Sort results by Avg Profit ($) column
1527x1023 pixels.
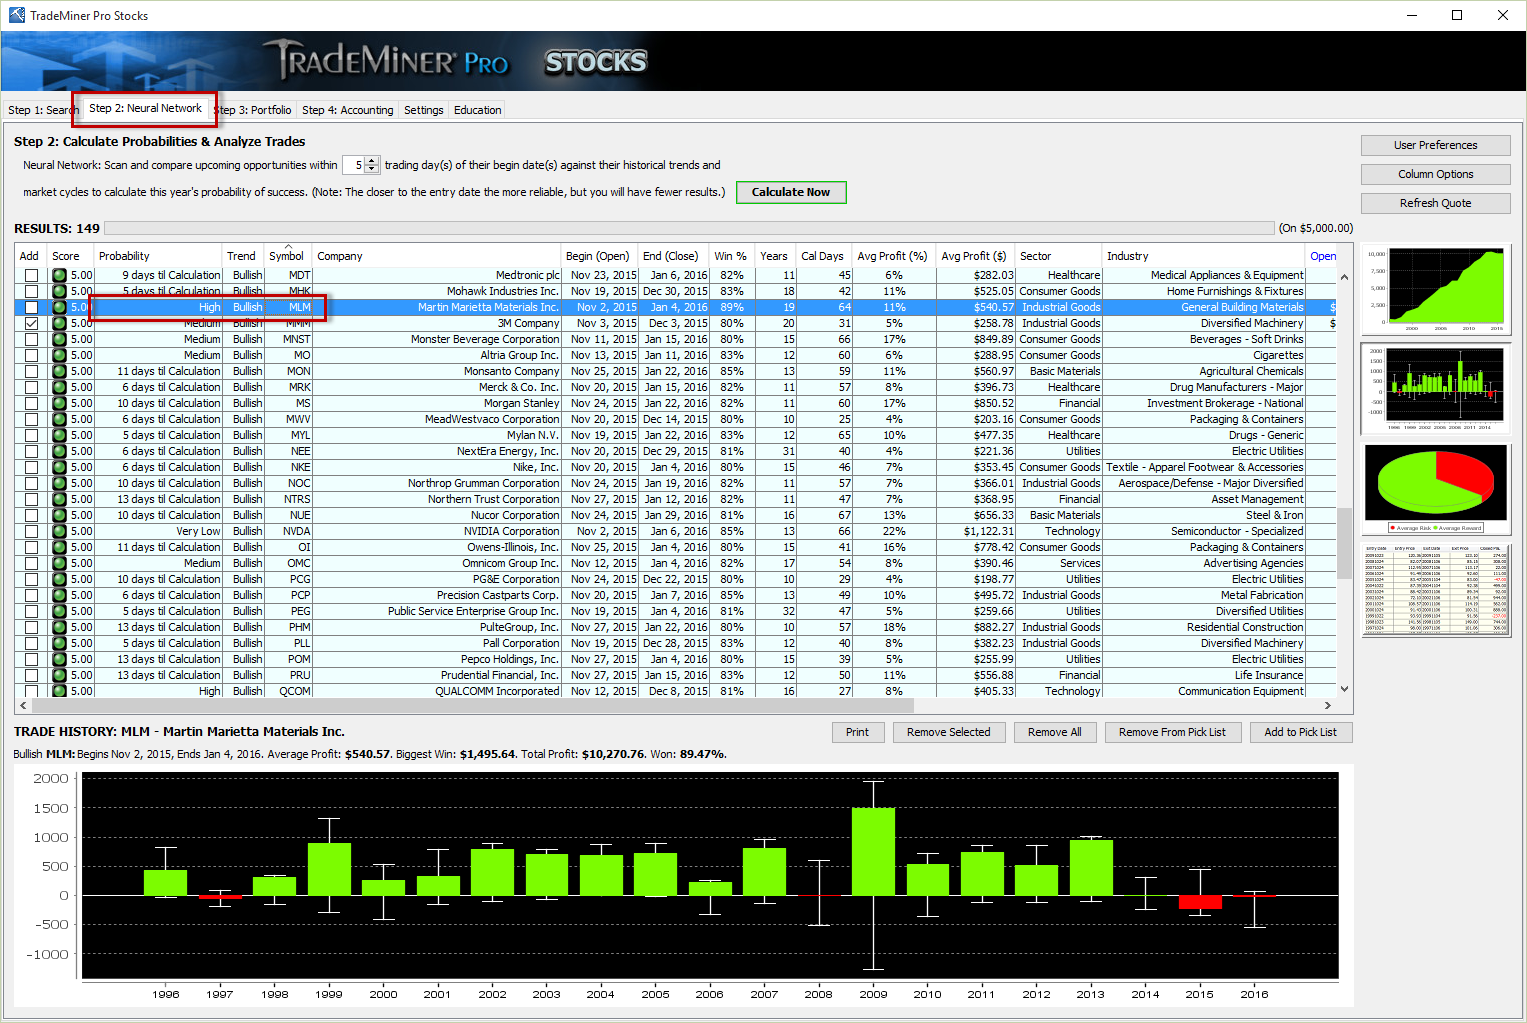click(x=976, y=256)
